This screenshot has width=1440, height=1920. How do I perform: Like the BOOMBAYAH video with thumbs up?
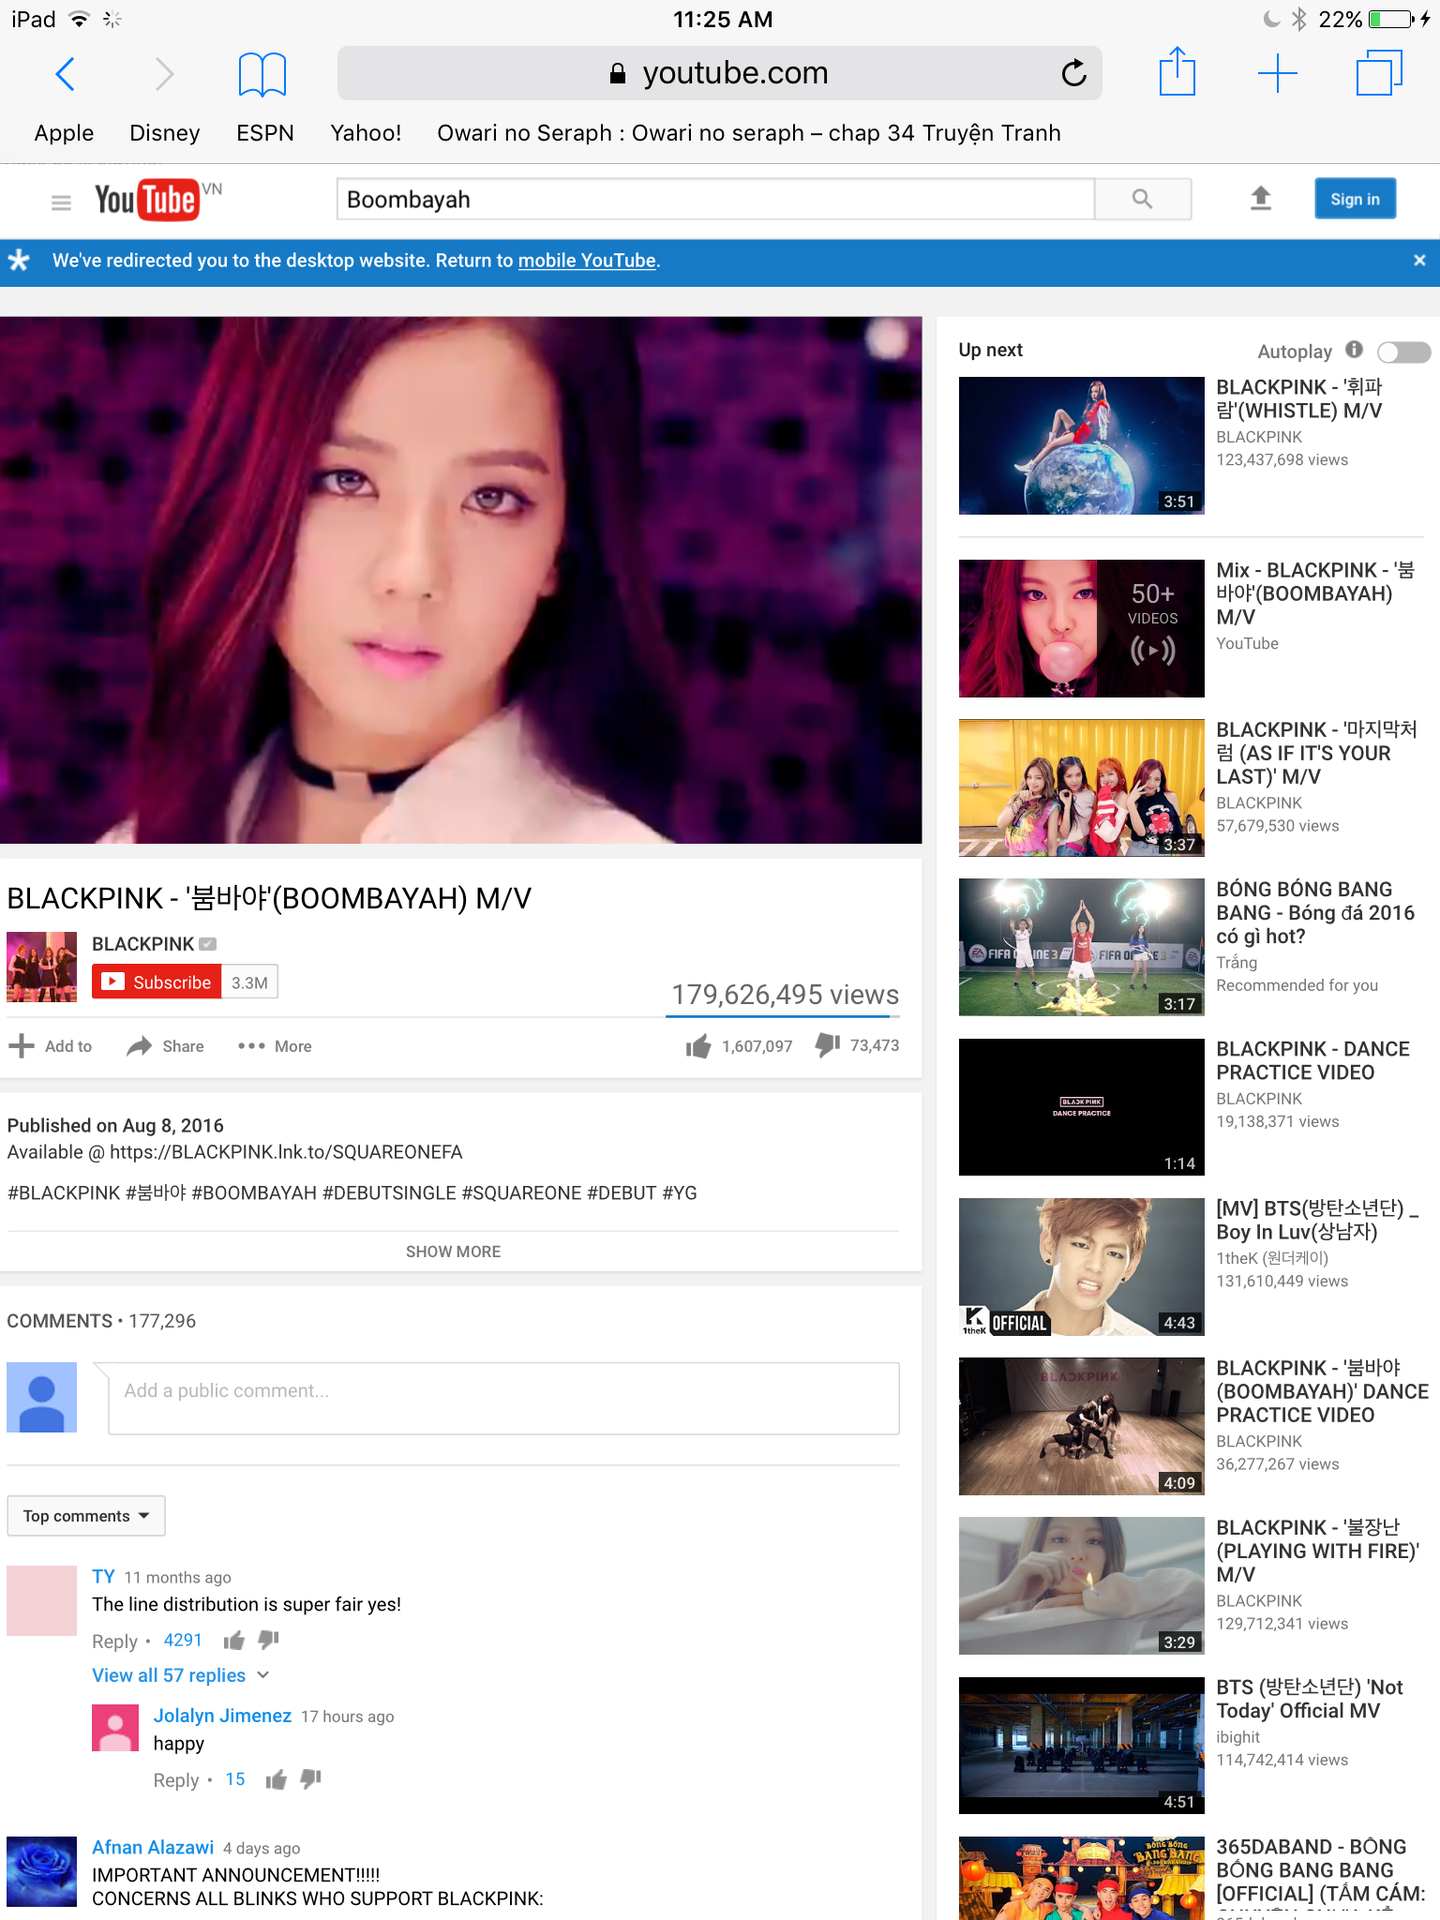698,1046
